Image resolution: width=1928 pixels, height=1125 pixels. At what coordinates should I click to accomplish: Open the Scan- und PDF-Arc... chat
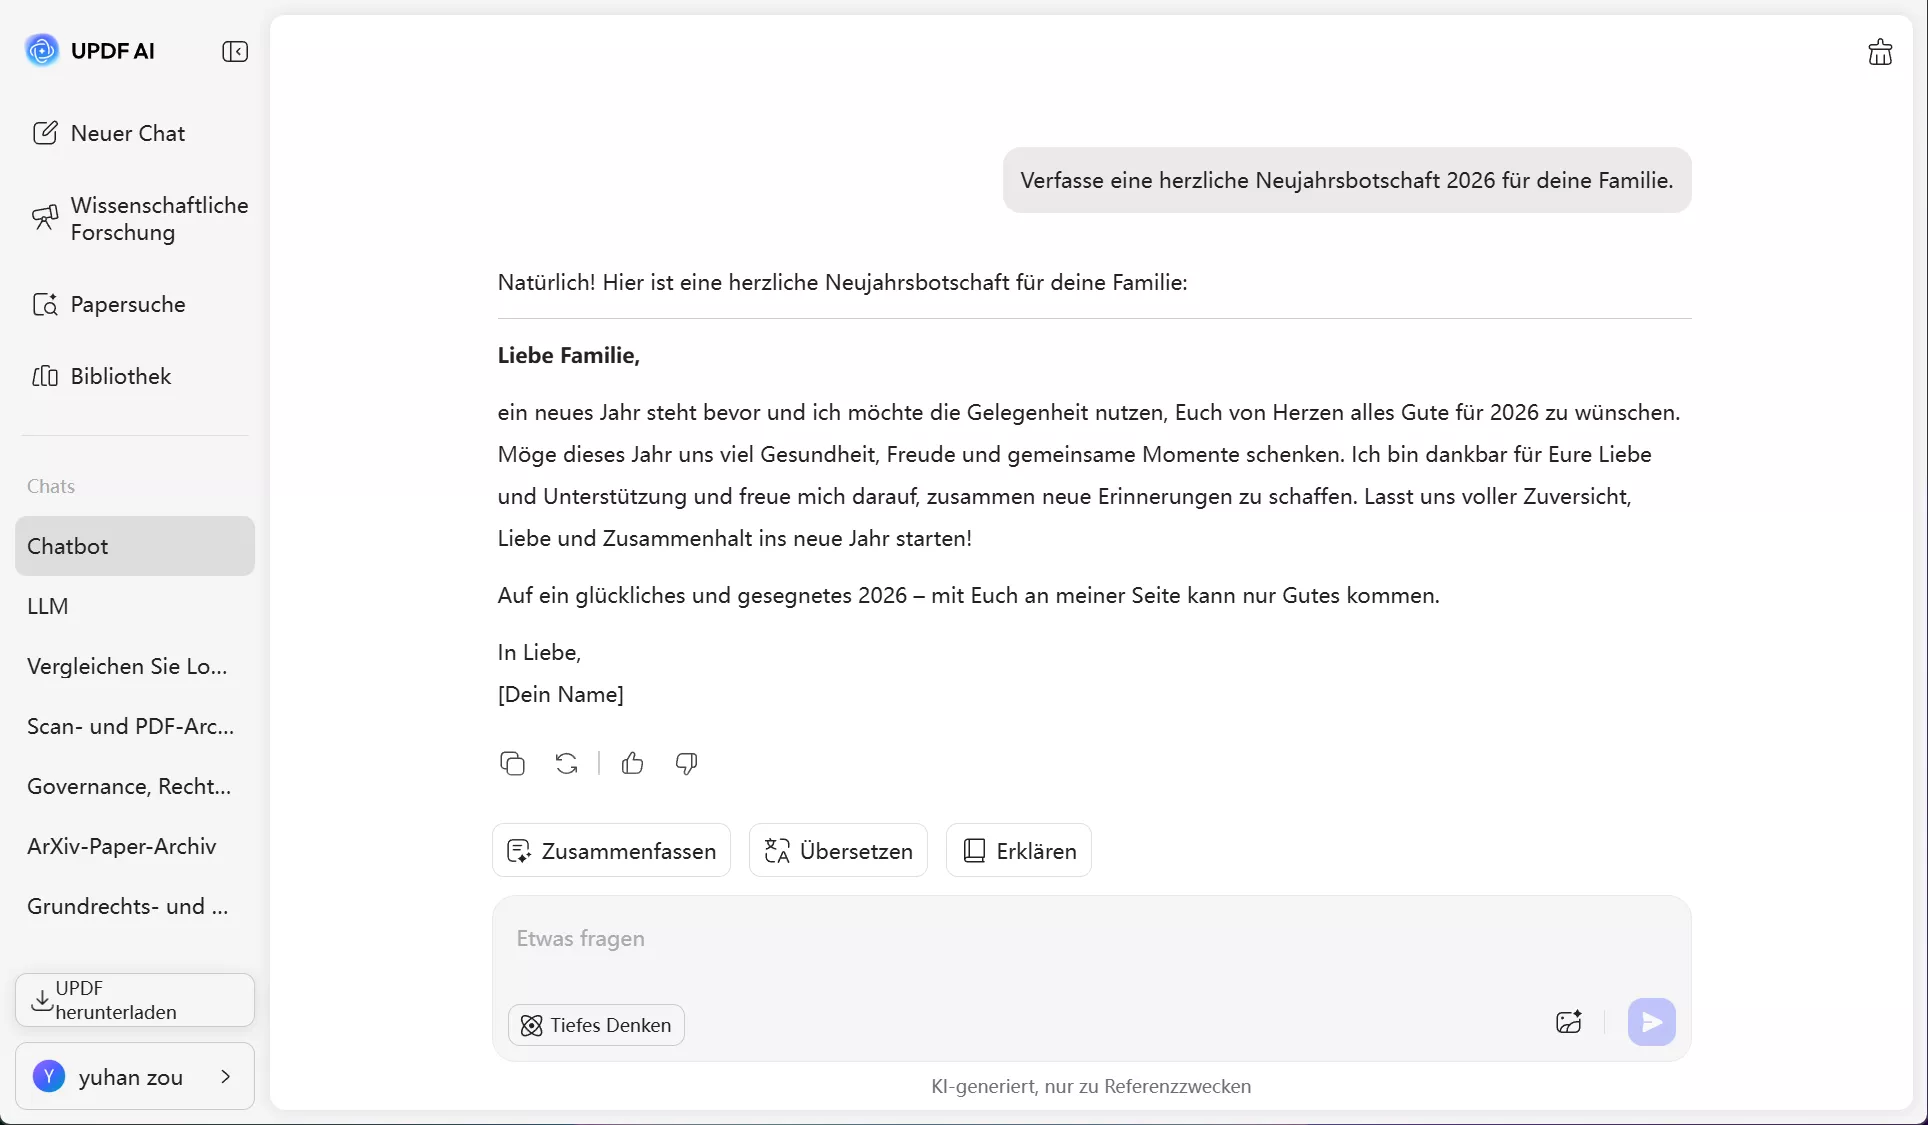click(130, 727)
